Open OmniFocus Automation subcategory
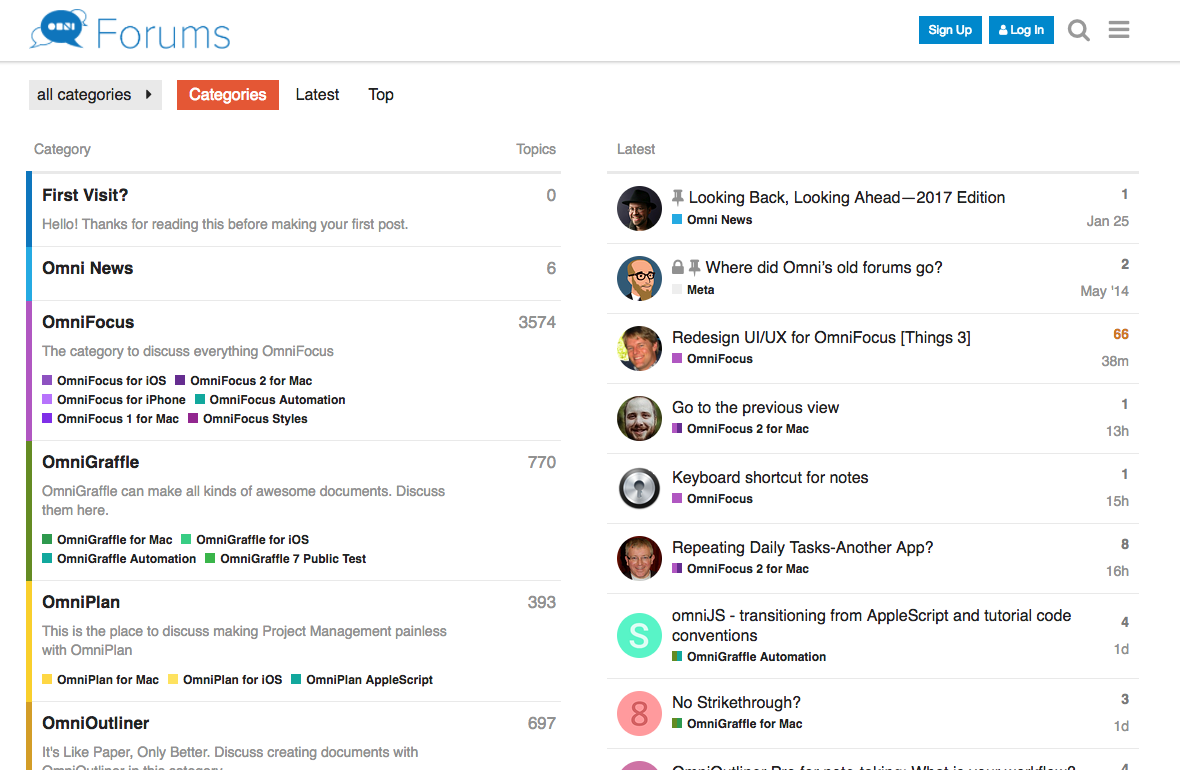 point(270,400)
